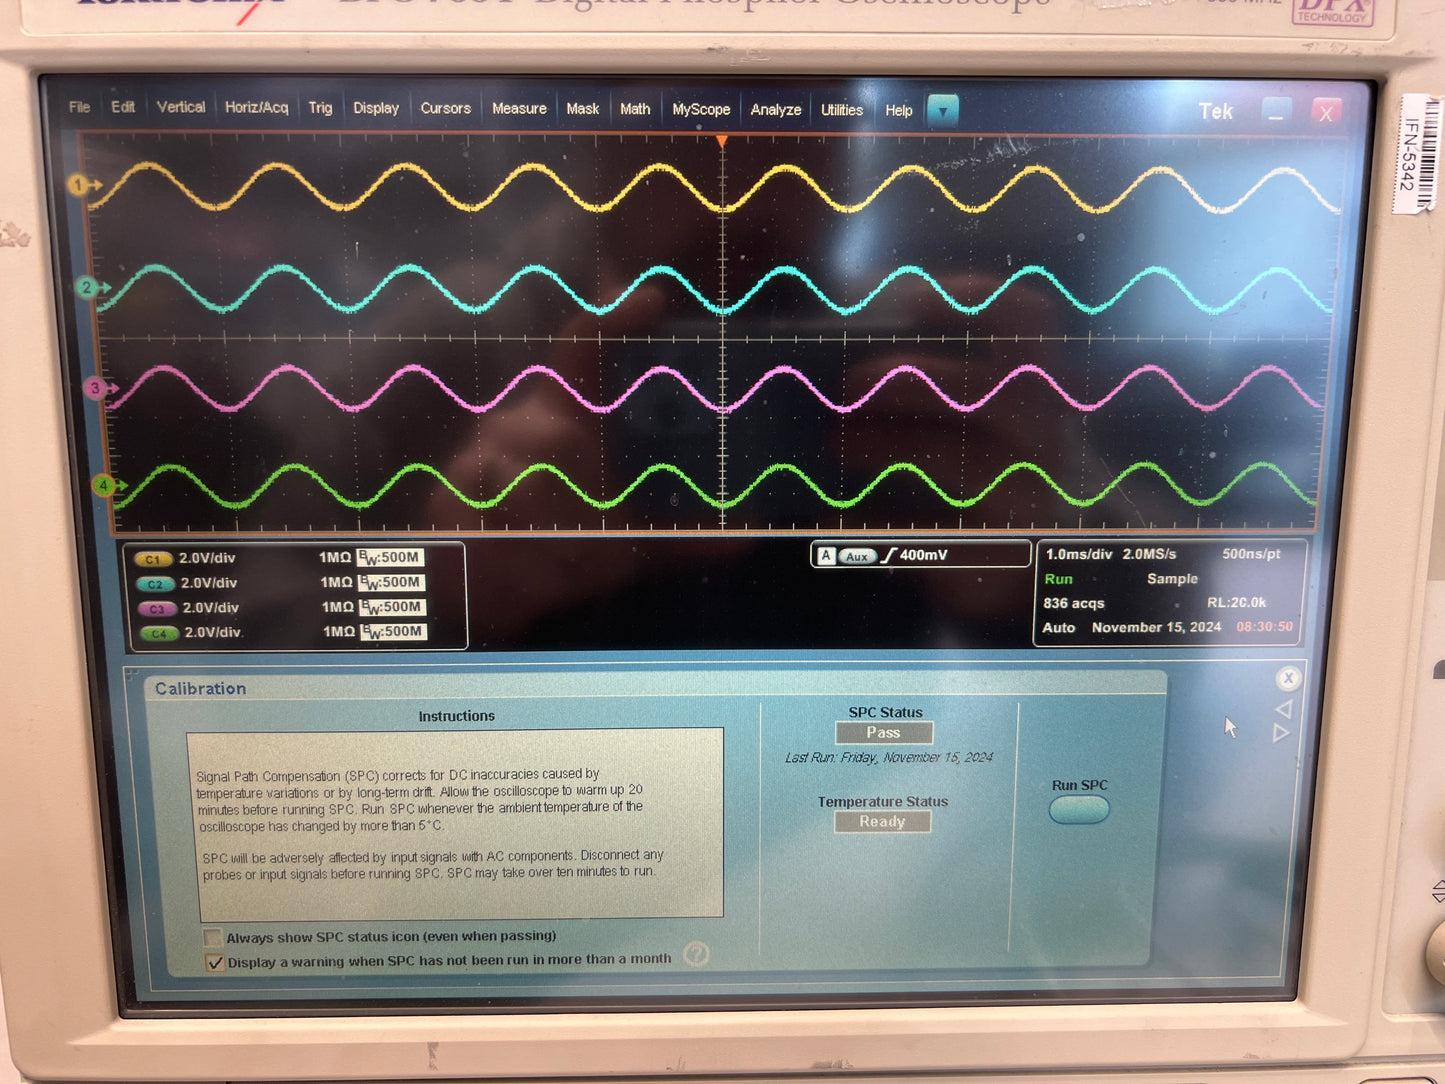Close the Tek application with red X

pyautogui.click(x=1326, y=114)
